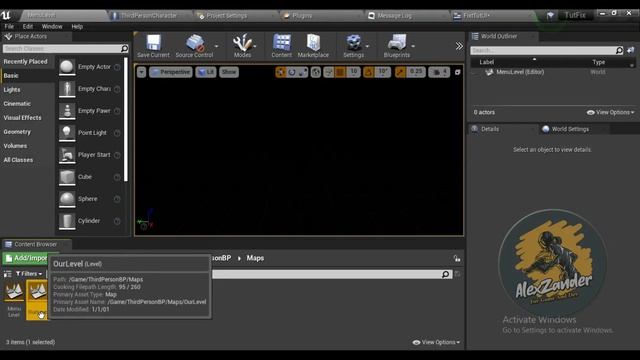Click the Blueprints toolbar icon
This screenshot has height=360, width=640.
[x=397, y=46]
